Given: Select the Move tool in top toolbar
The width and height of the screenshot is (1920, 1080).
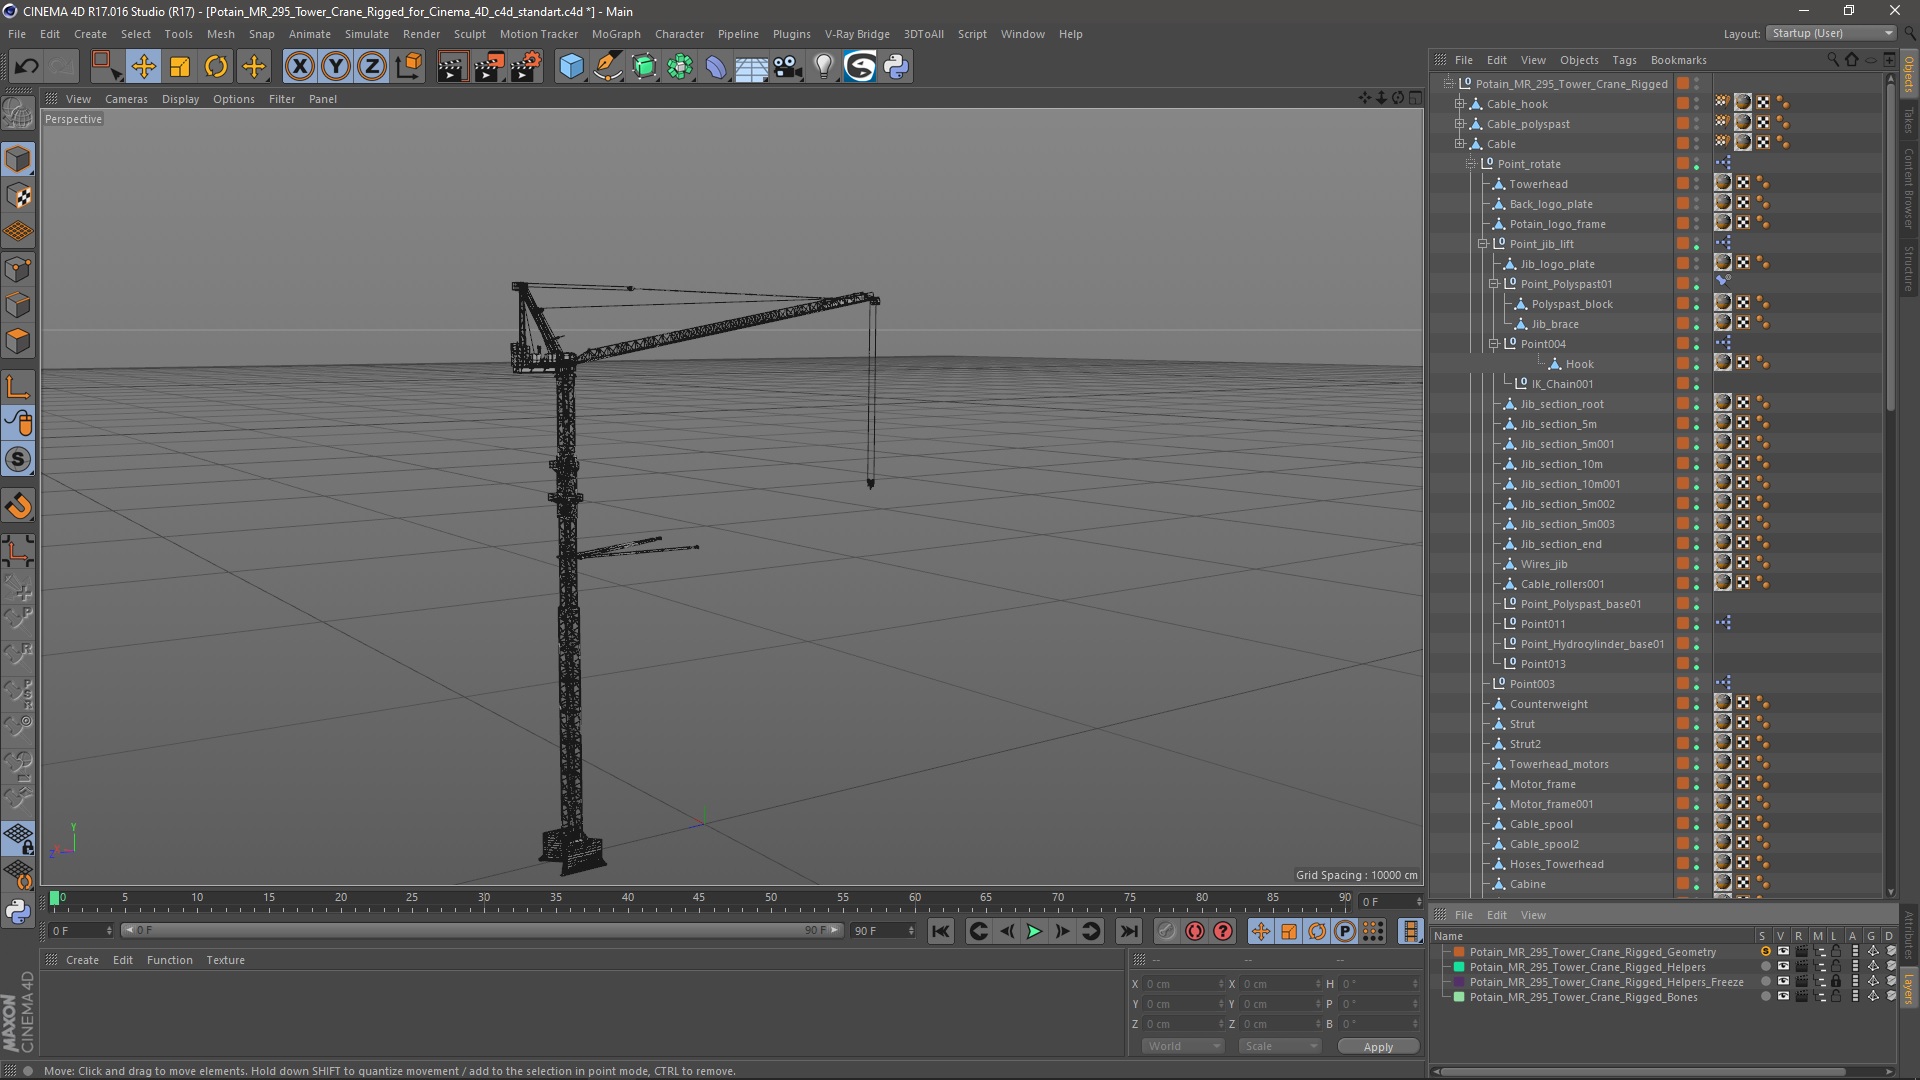Looking at the screenshot, I should (x=143, y=67).
